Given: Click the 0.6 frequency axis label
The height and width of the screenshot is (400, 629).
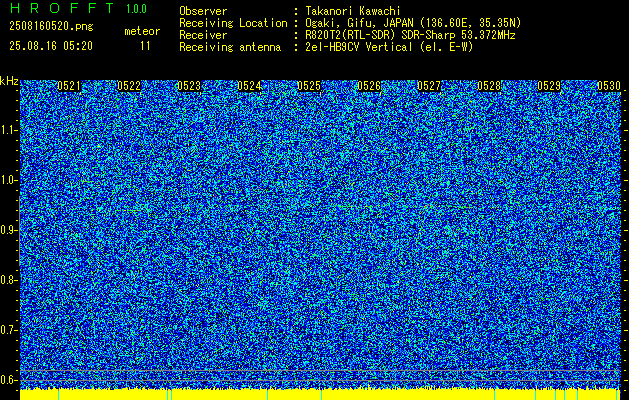Looking at the screenshot, I should coord(8,380).
